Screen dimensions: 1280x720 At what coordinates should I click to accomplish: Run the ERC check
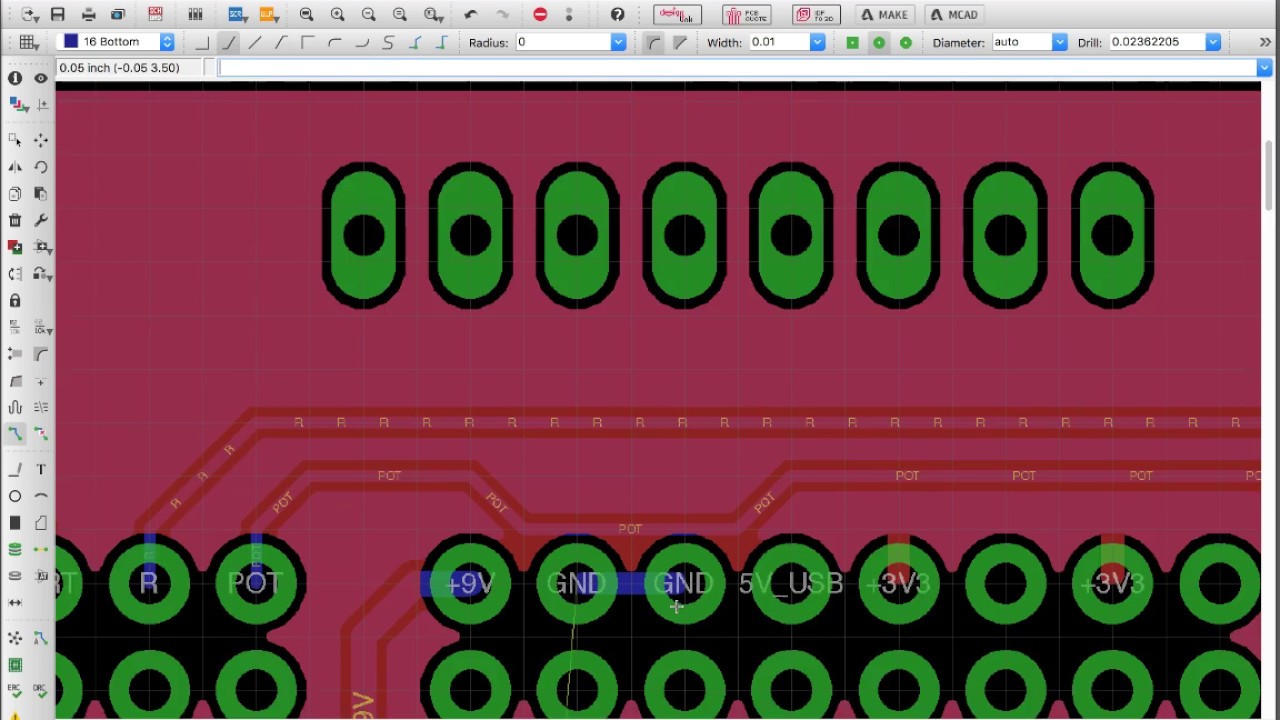[15, 691]
